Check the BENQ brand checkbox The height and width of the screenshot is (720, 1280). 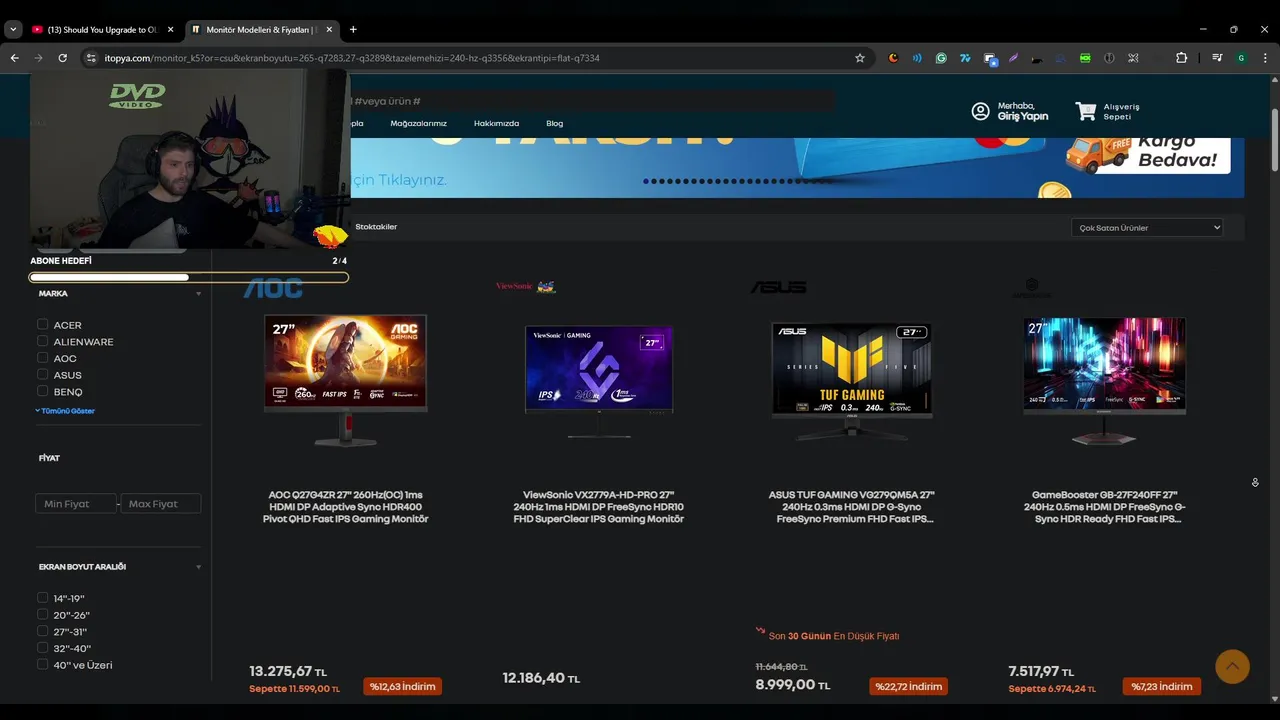43,391
